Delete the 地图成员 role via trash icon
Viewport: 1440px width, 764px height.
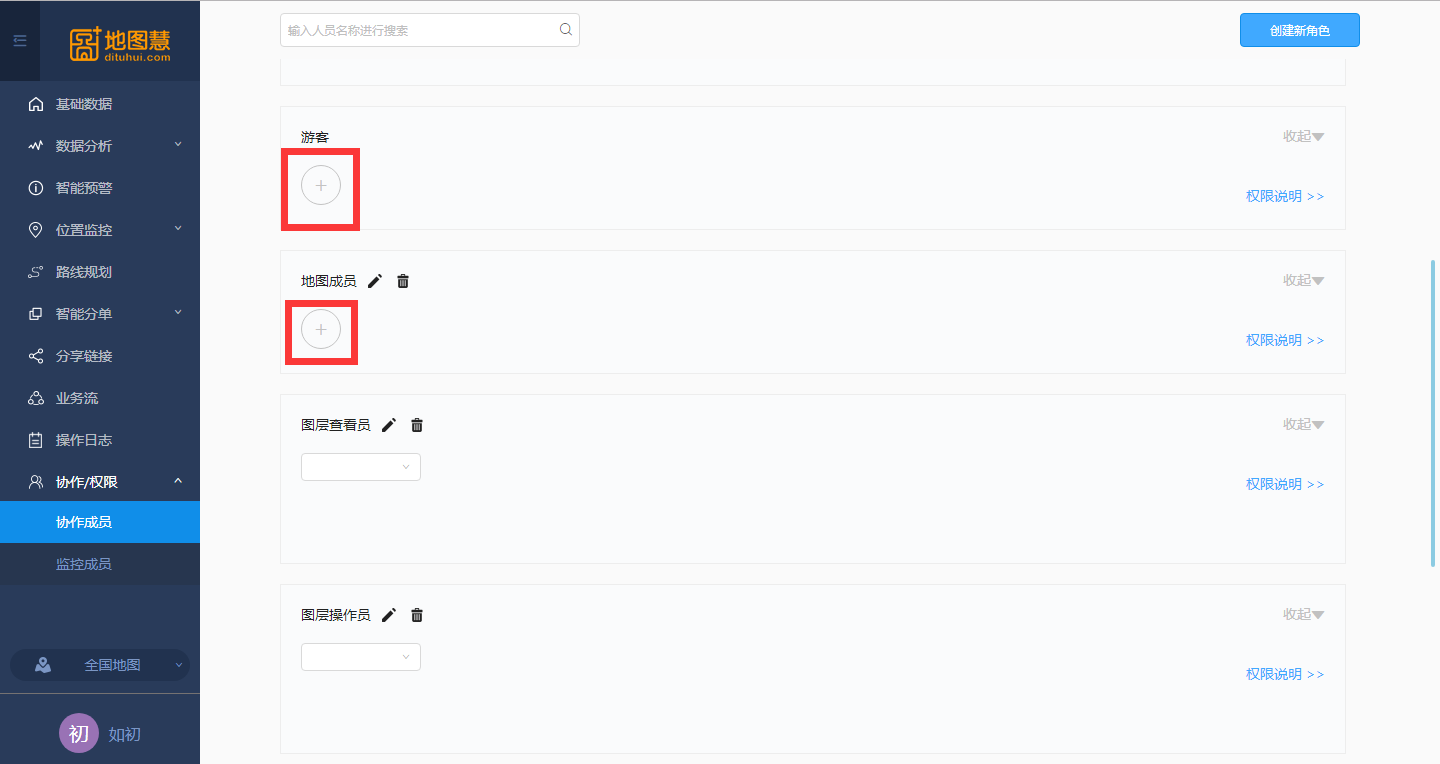coord(403,281)
